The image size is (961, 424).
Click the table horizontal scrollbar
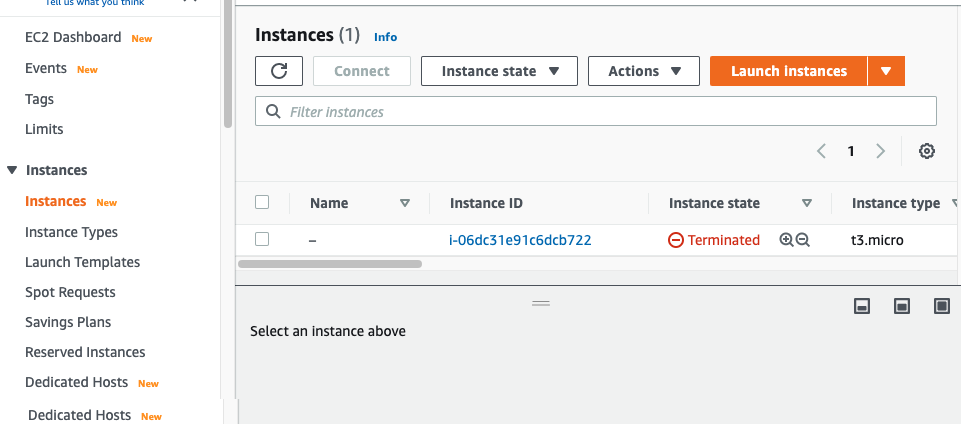330,264
